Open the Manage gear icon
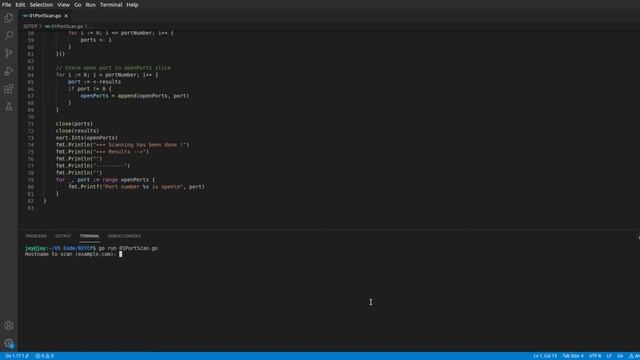 click(x=9, y=343)
